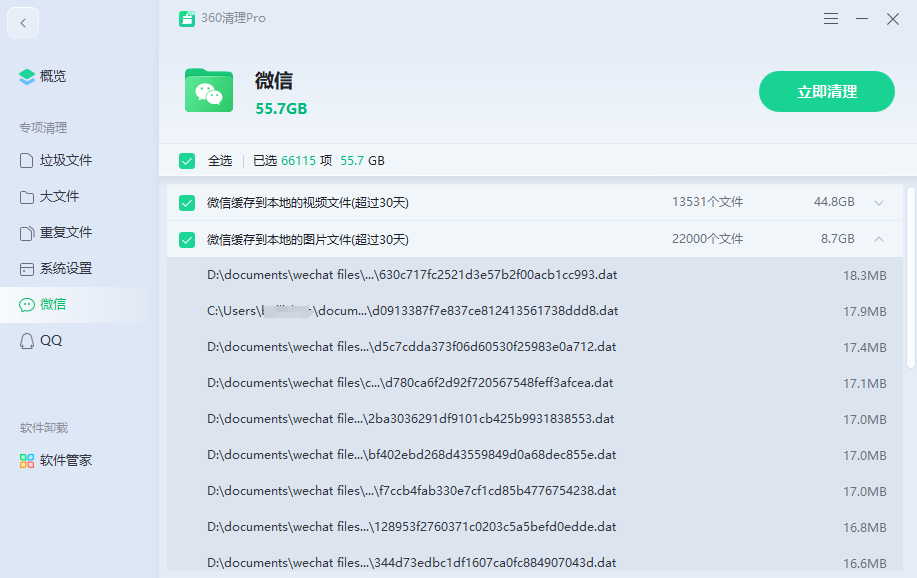Screen dimensions: 917x578
Task: Click the 微信 chat bubble sidebar icon
Action: (26, 305)
